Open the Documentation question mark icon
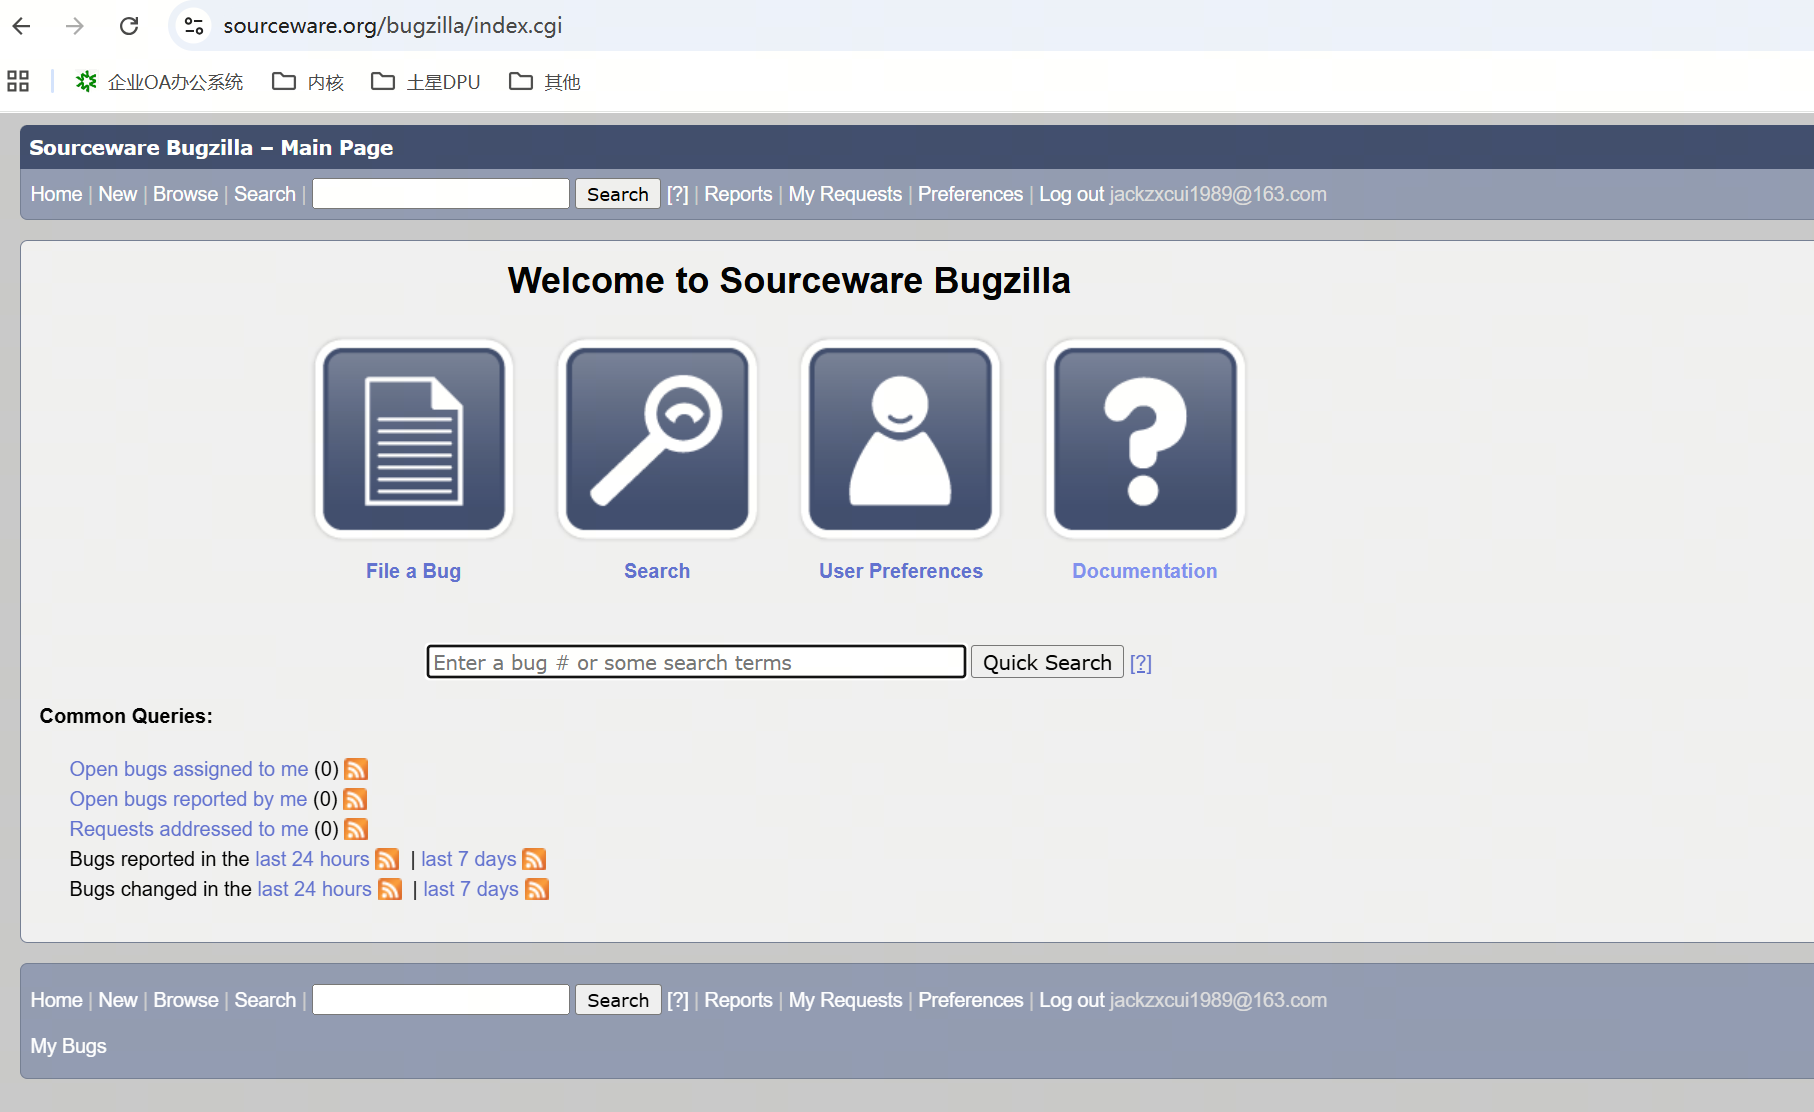 coord(1145,439)
